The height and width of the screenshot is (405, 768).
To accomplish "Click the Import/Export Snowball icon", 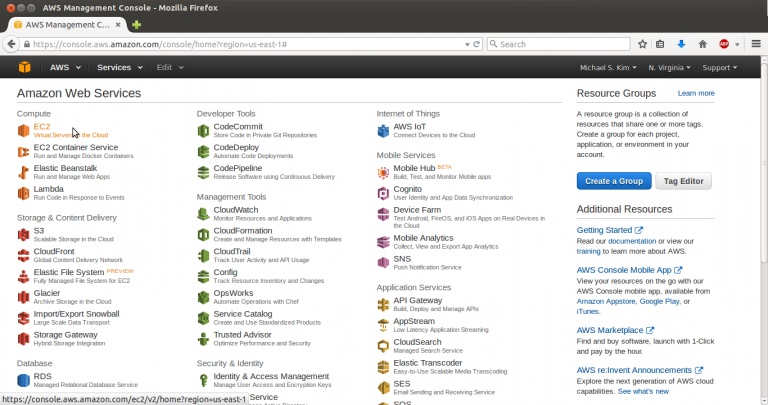I will 24,318.
